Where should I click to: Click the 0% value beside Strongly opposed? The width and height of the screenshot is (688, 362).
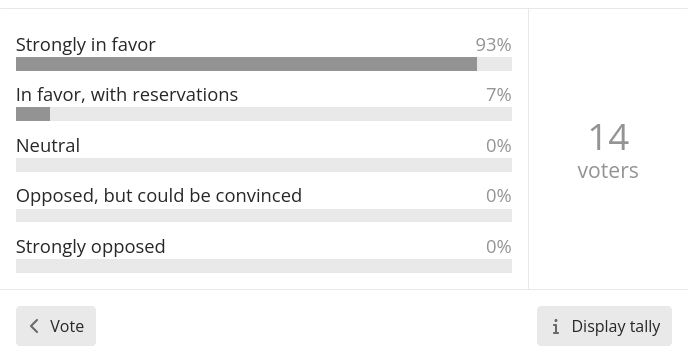[x=499, y=247]
